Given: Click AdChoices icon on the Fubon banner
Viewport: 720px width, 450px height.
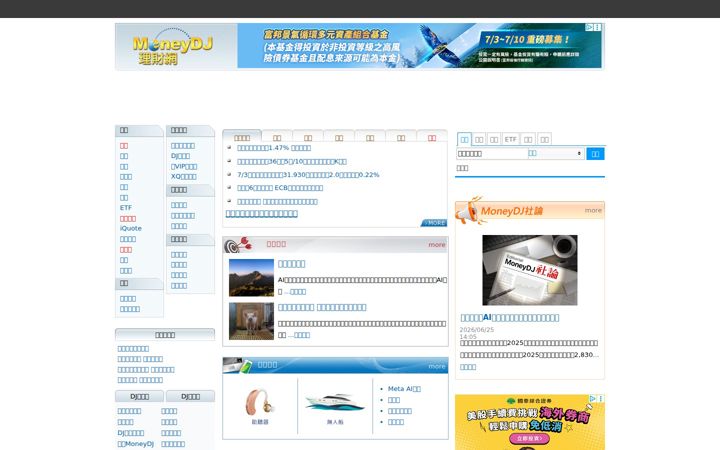Looking at the screenshot, I should tap(589, 28).
